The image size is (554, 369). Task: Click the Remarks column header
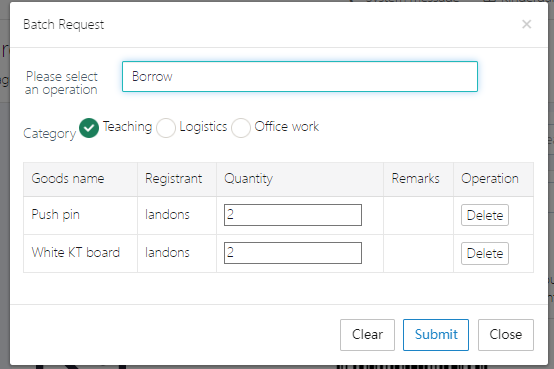pyautogui.click(x=418, y=179)
